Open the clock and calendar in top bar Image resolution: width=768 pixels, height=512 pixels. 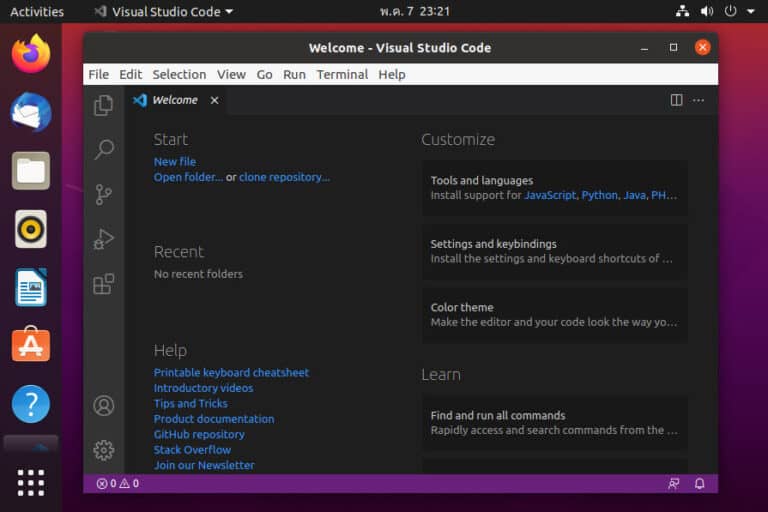415,12
